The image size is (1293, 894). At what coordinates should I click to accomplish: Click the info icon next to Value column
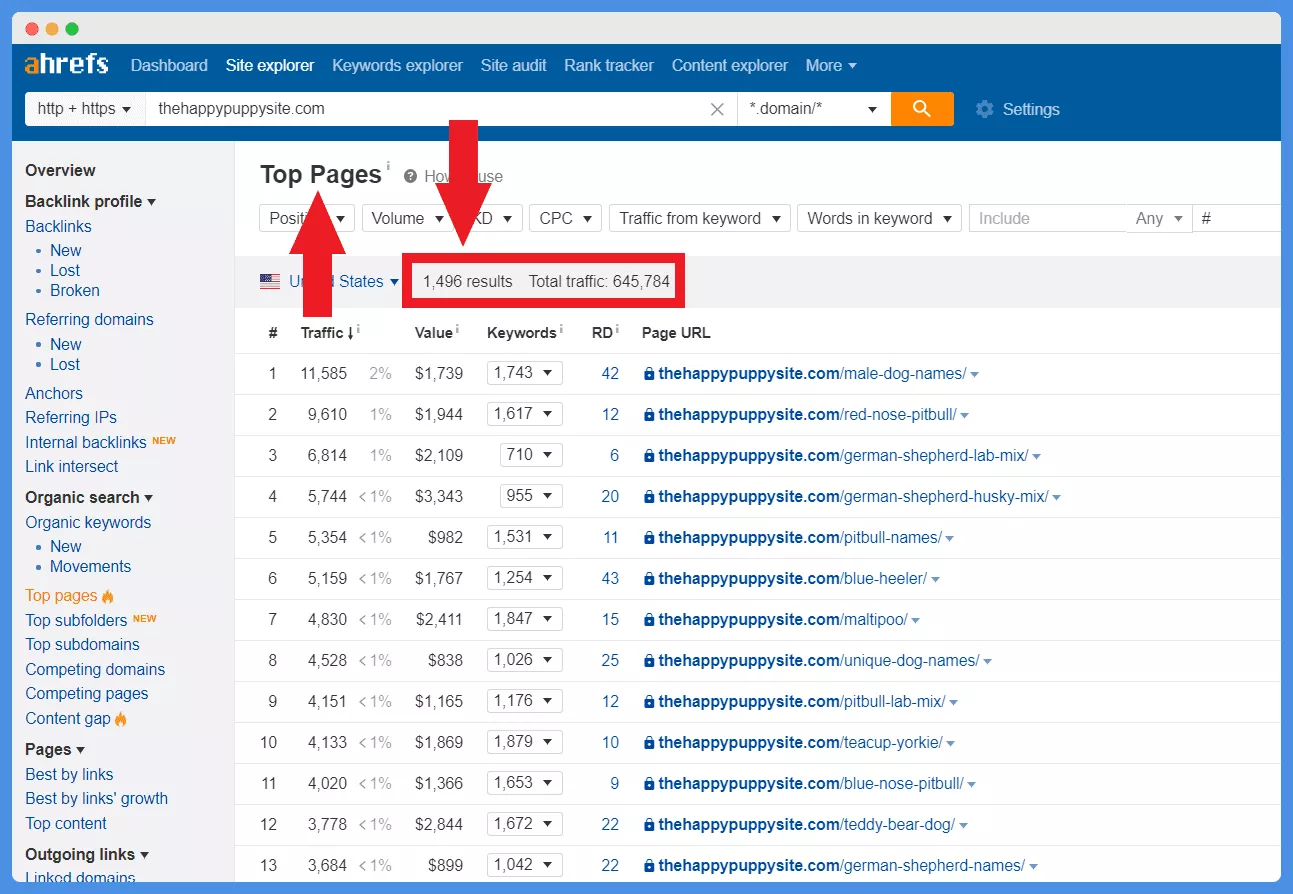point(457,328)
